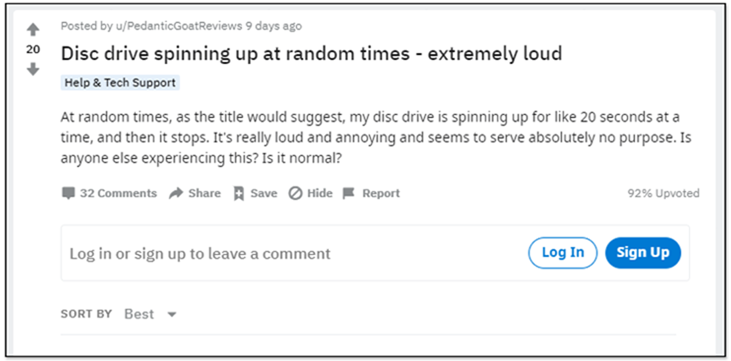Click the Save text label
The width and height of the screenshot is (731, 361).
pos(264,193)
